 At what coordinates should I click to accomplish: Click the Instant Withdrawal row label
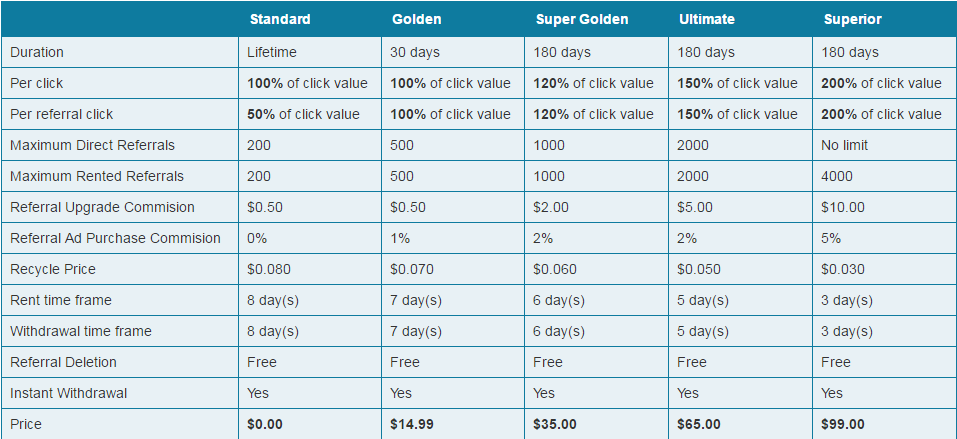coord(68,393)
